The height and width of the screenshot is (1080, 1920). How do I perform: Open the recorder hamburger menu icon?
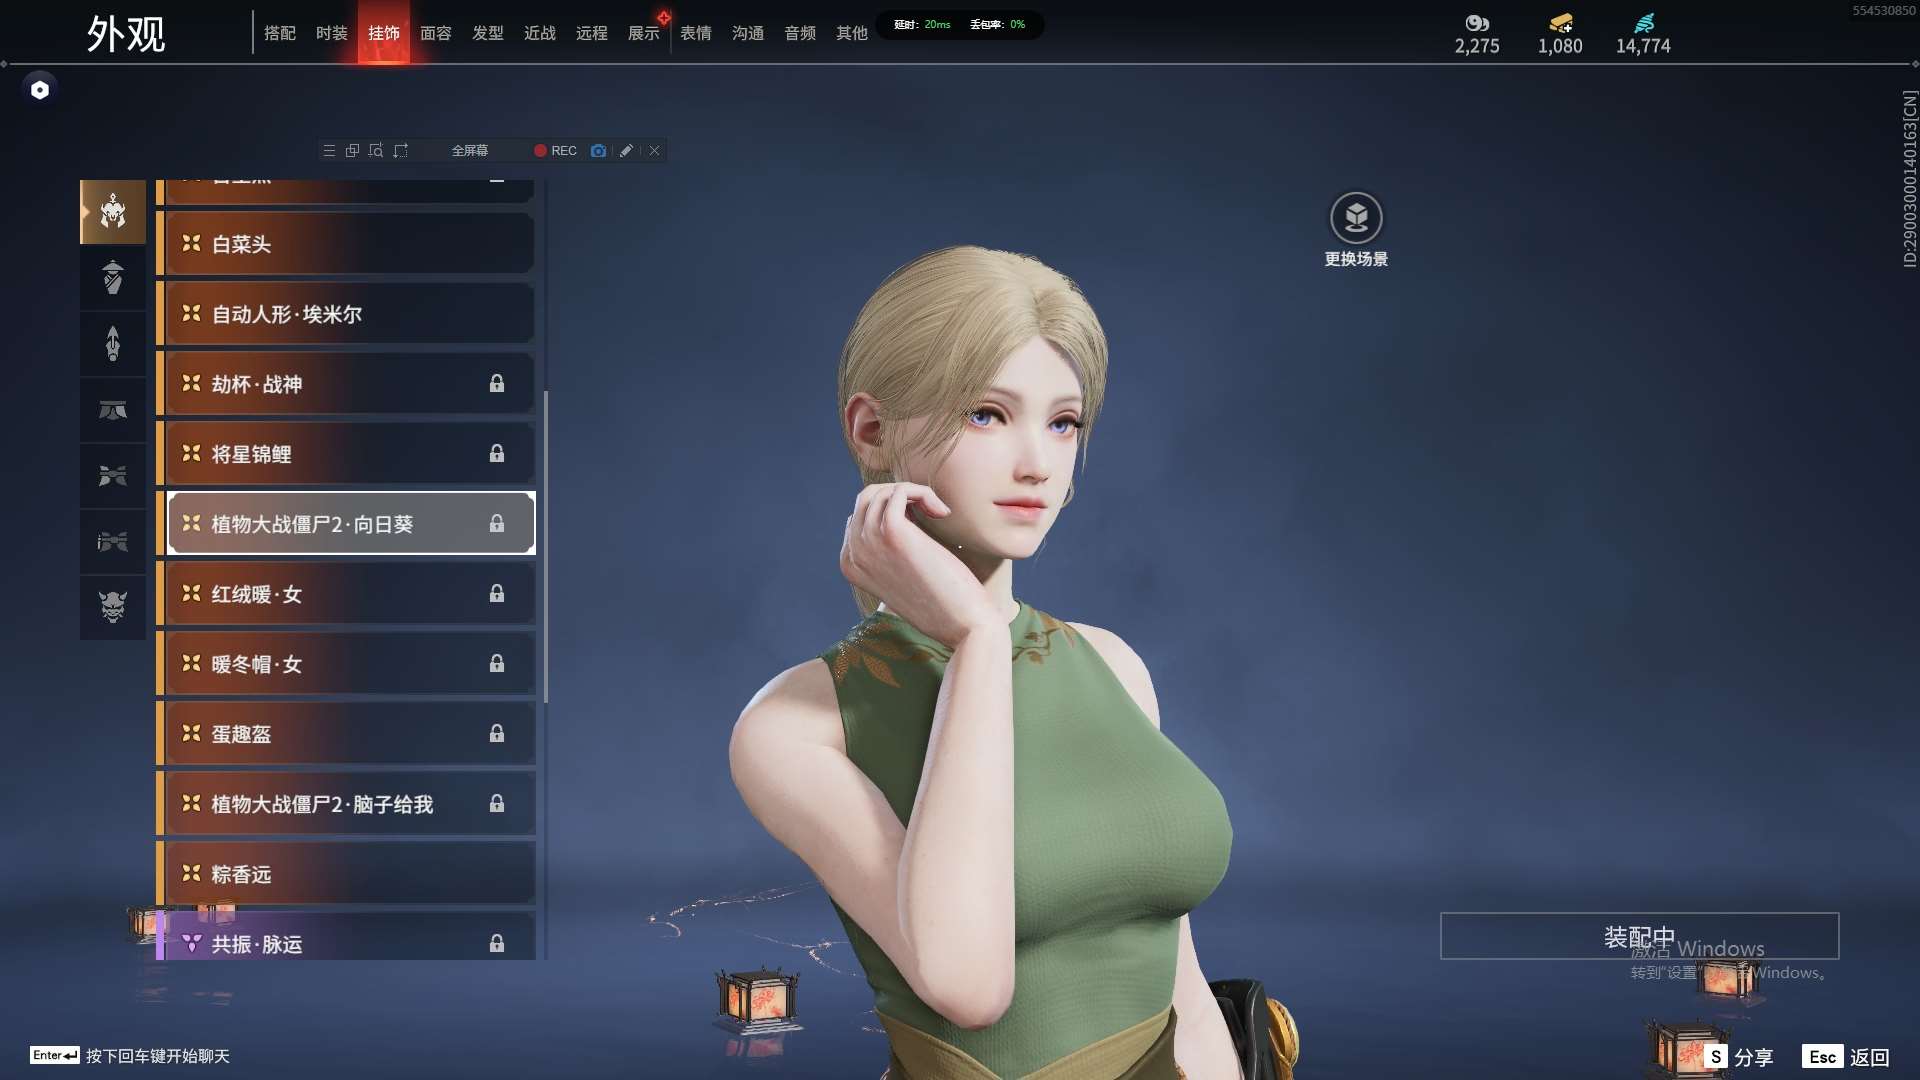329,151
